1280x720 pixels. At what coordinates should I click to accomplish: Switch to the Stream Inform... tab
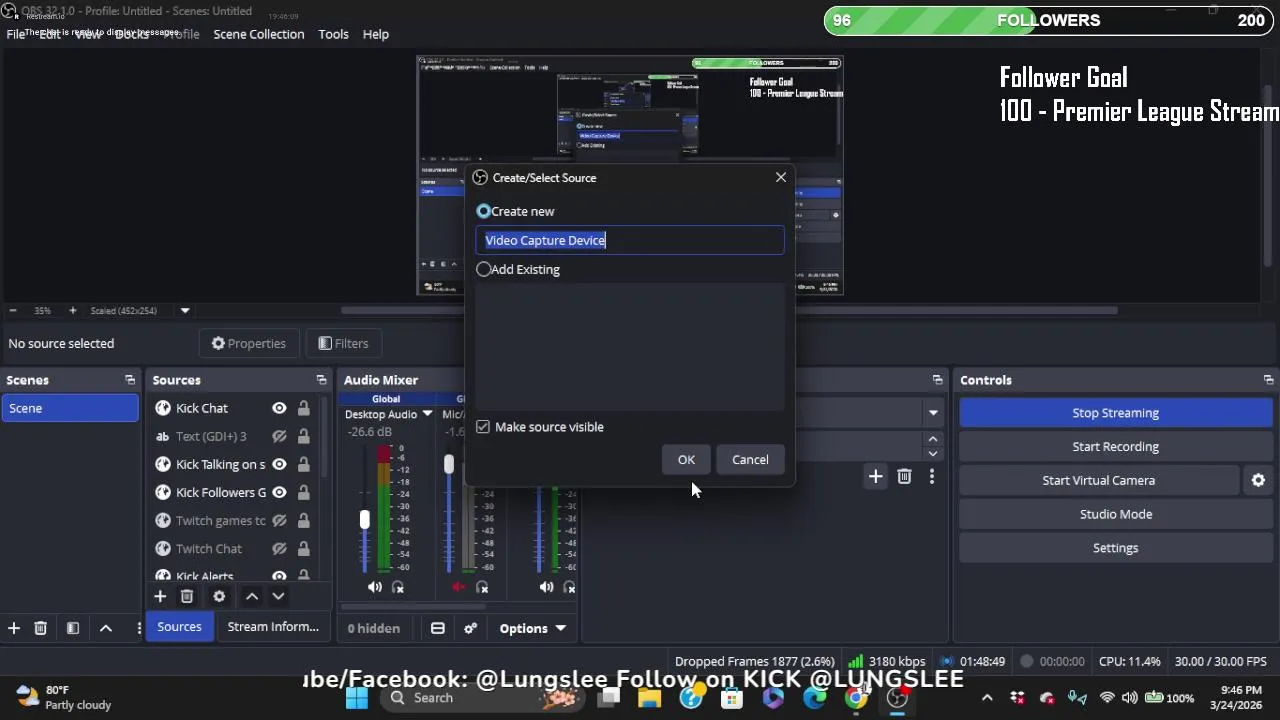pyautogui.click(x=273, y=627)
